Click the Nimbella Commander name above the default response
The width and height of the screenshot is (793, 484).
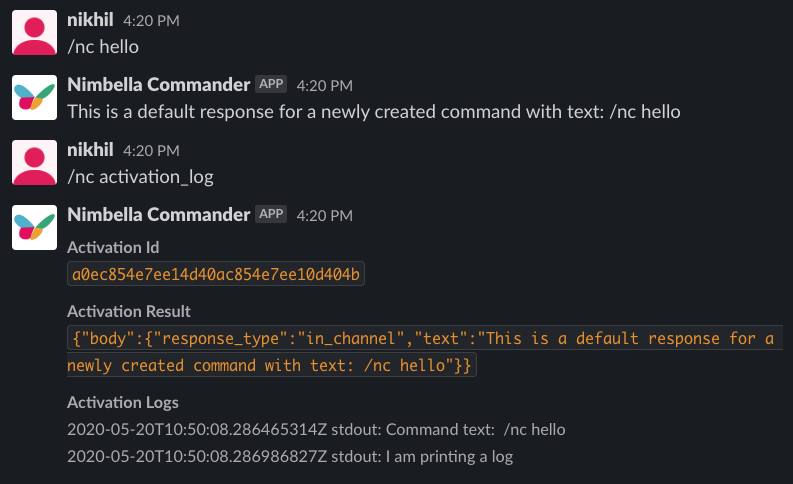point(158,85)
